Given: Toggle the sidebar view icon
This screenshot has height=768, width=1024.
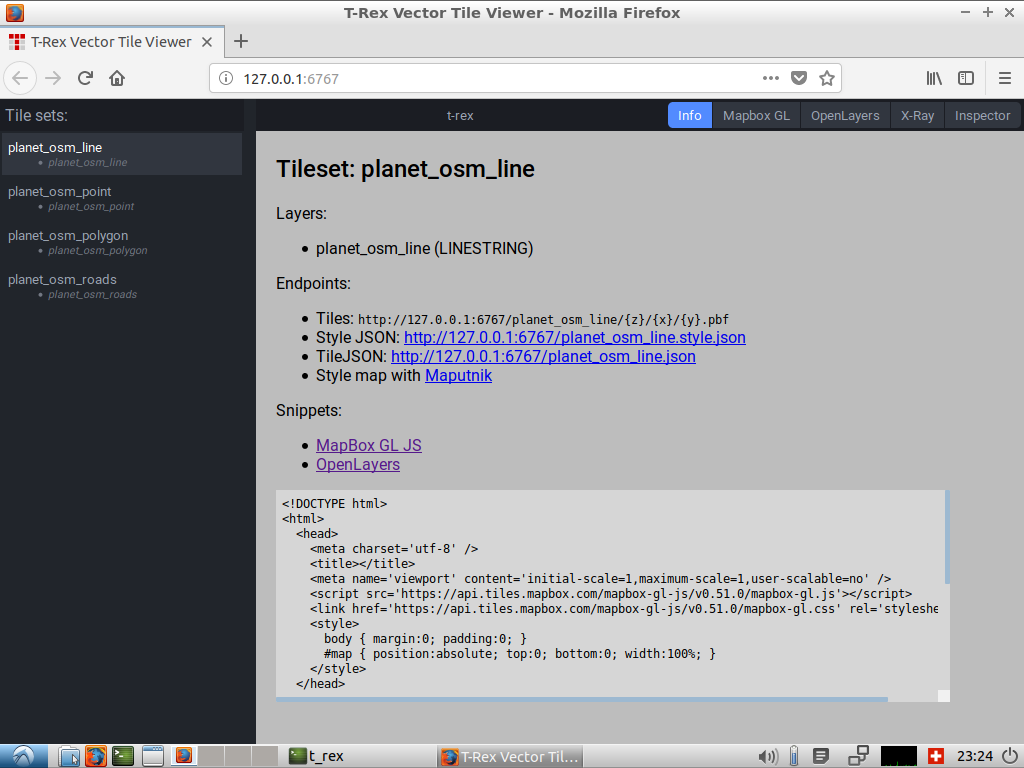Looking at the screenshot, I should pos(966,78).
